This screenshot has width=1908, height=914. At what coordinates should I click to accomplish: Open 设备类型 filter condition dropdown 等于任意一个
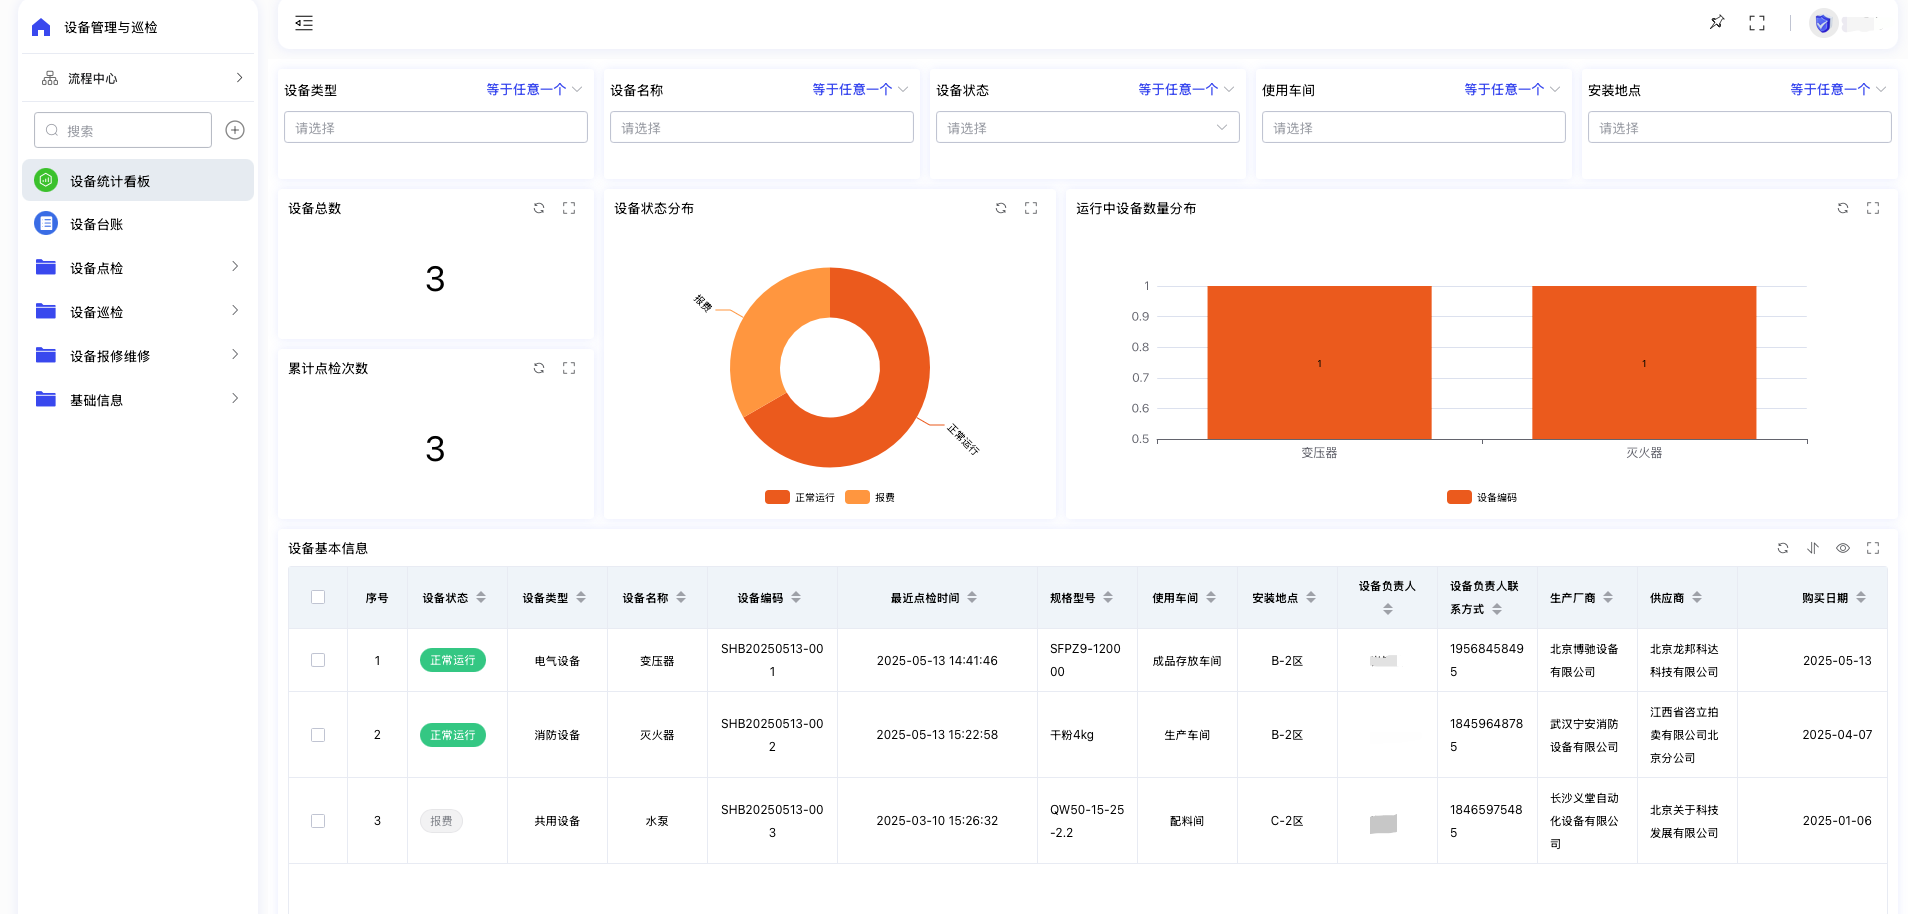(534, 89)
